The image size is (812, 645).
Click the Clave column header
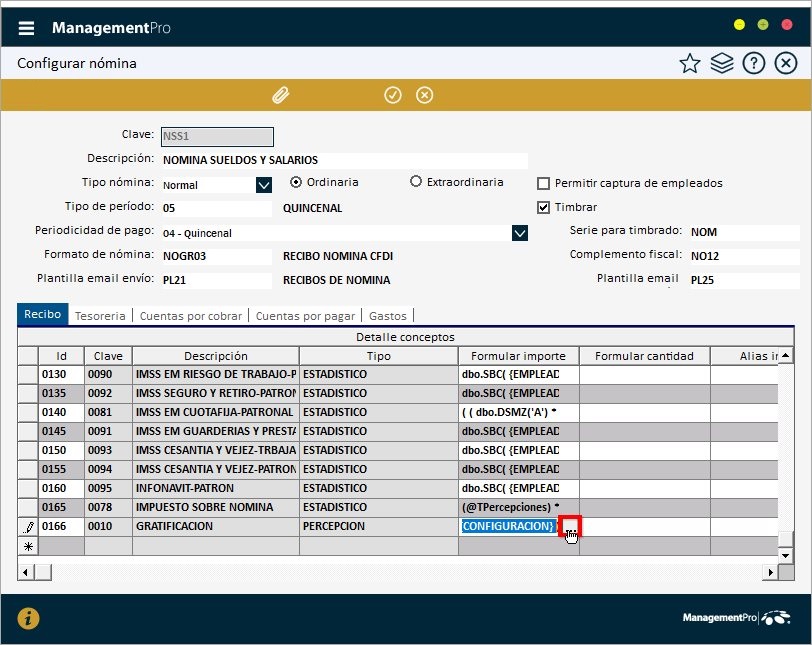coord(108,356)
